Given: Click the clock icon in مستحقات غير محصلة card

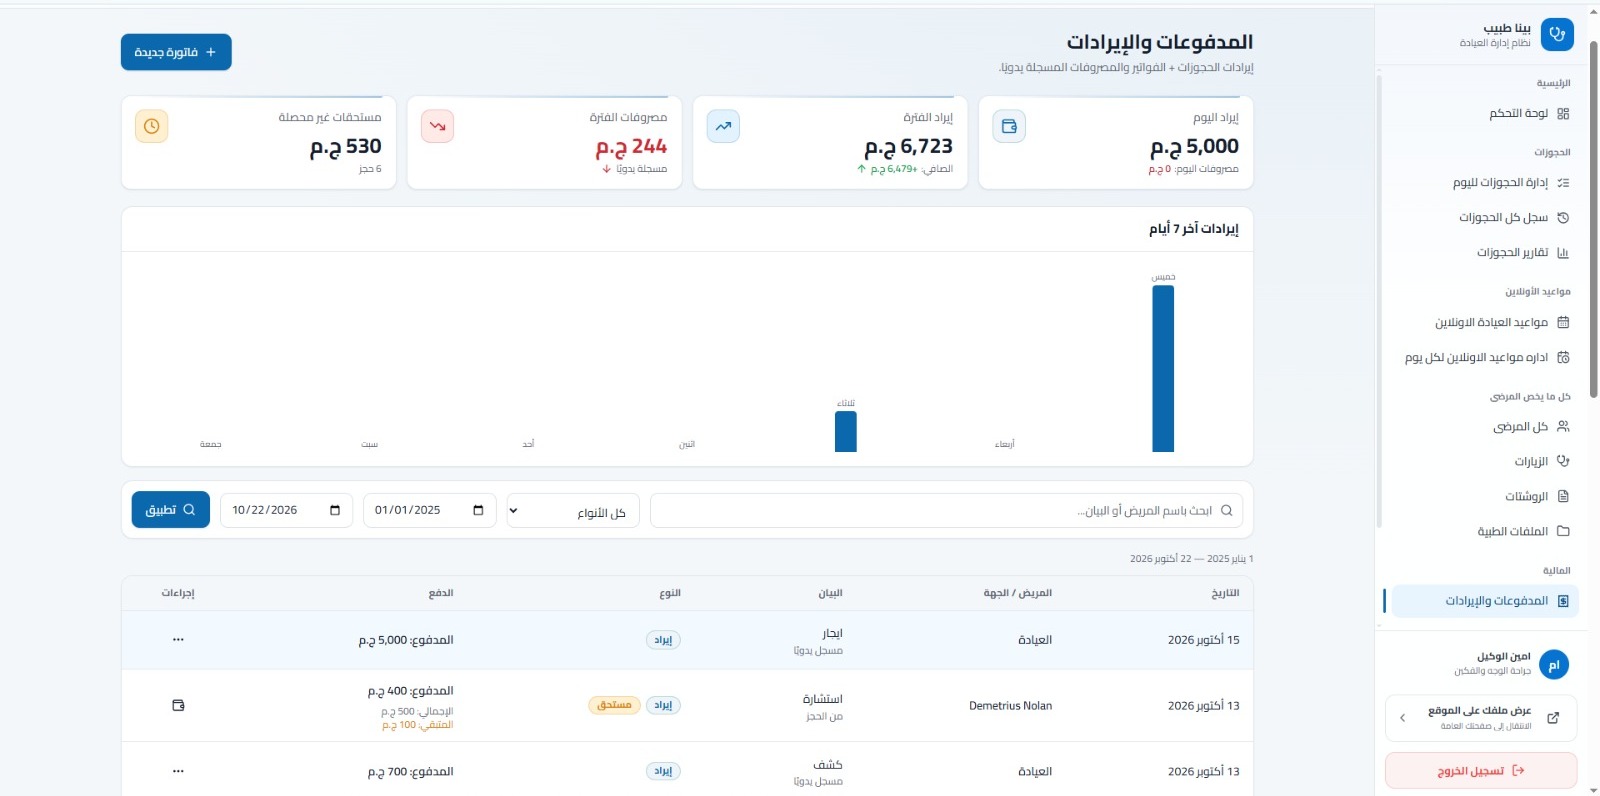Looking at the screenshot, I should pos(151,126).
